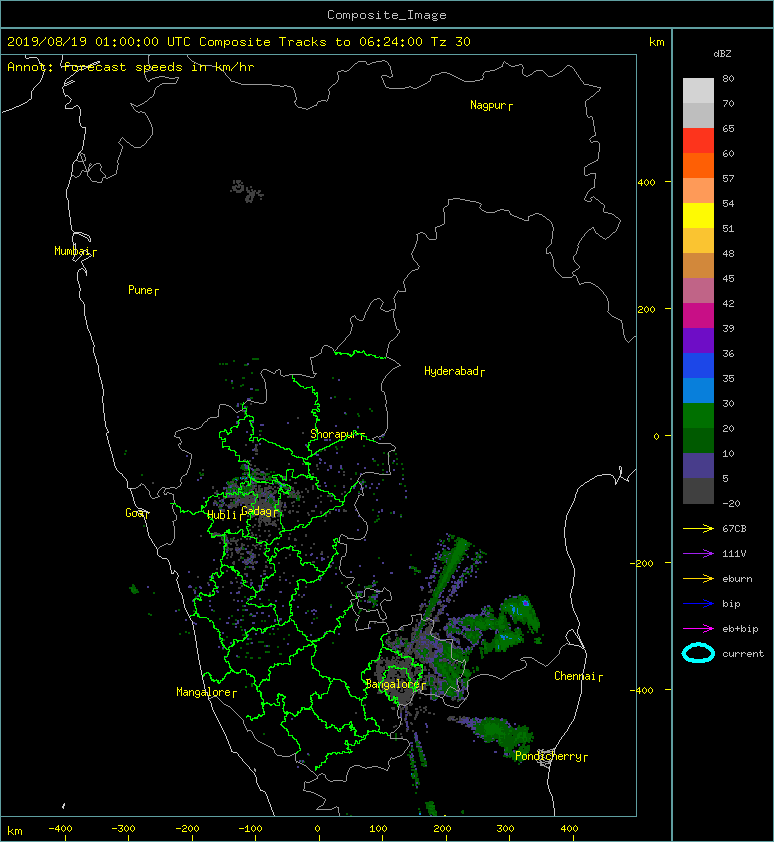Viewport: 774px width, 842px height.
Task: Click the 'current' legend label
Action: click(743, 654)
